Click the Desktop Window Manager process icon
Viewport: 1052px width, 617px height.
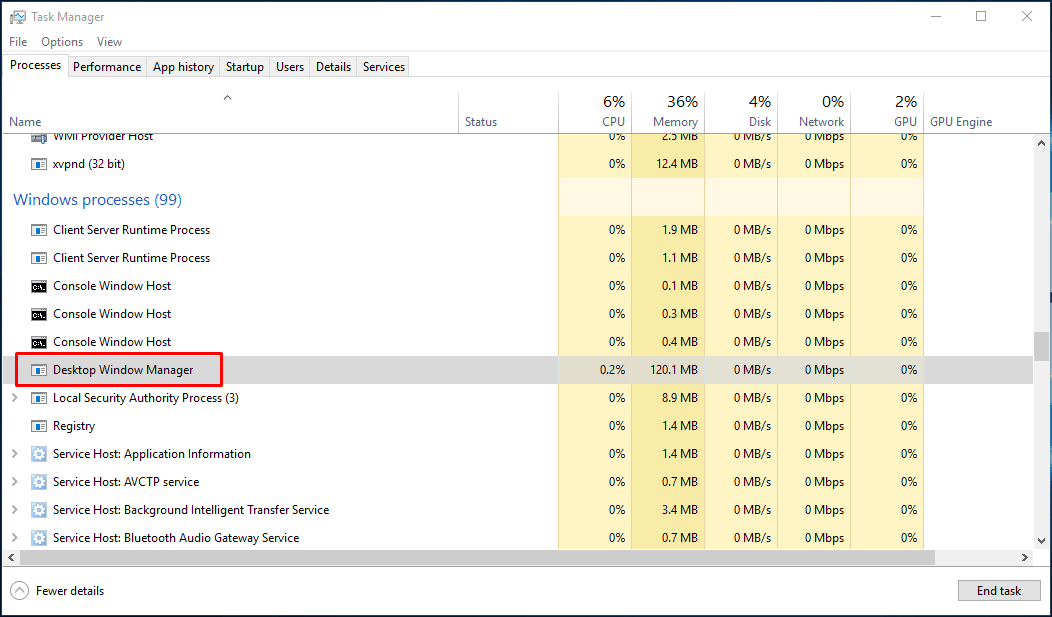click(x=39, y=370)
